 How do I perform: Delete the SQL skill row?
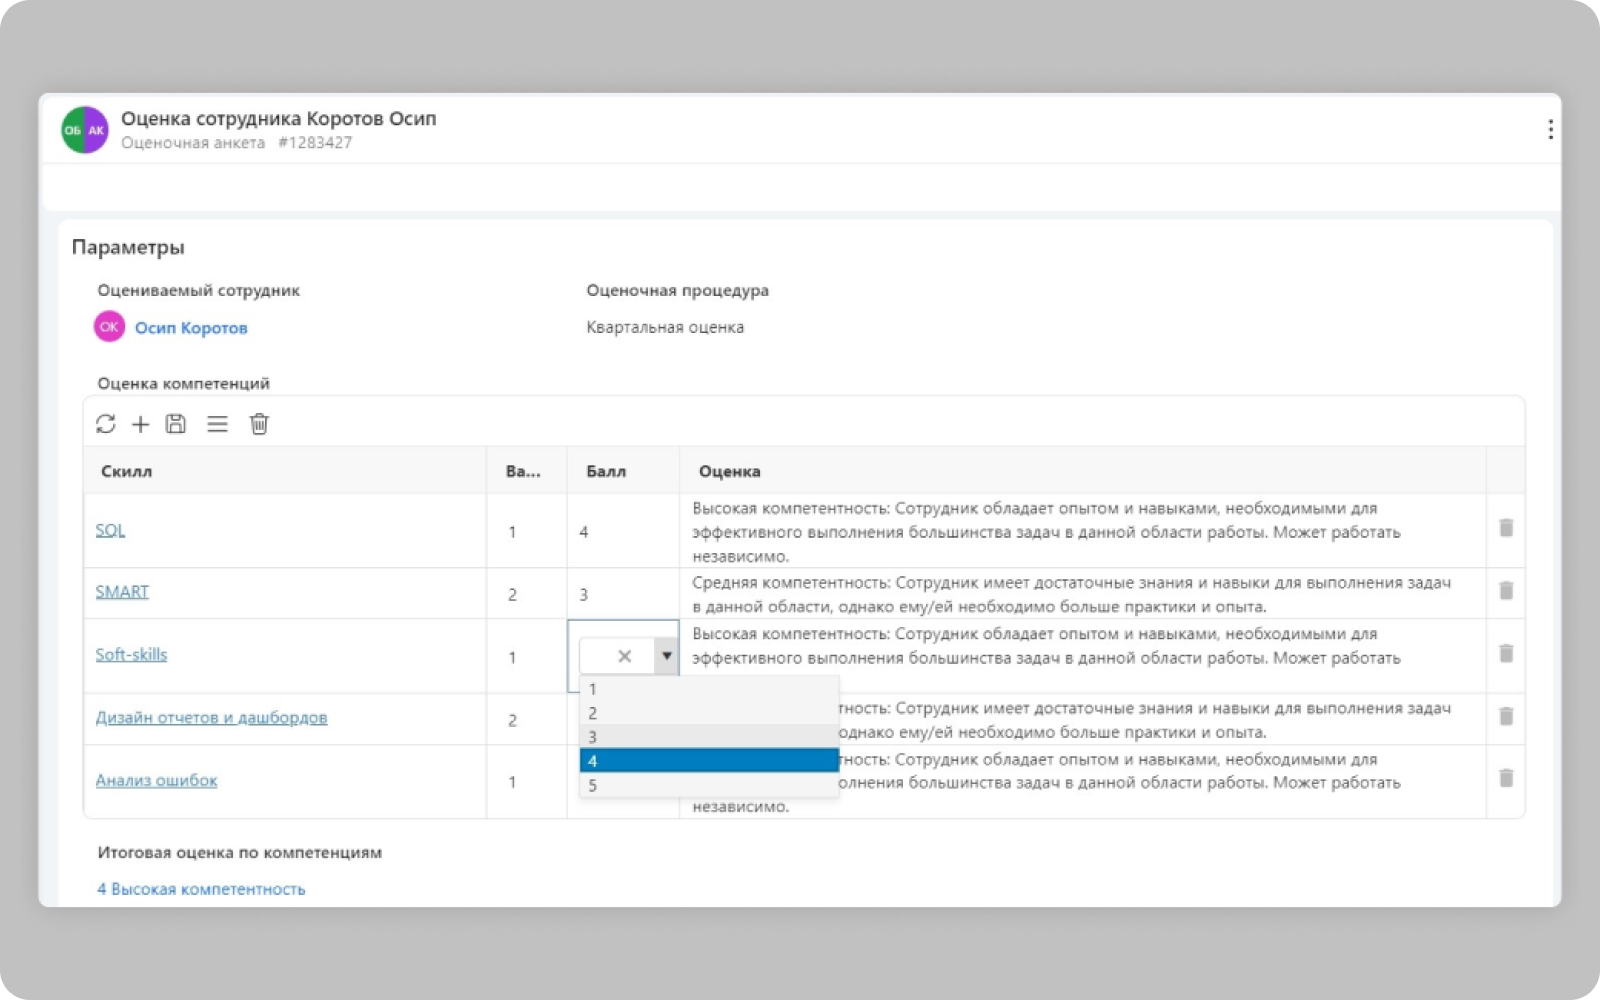pos(1506,528)
